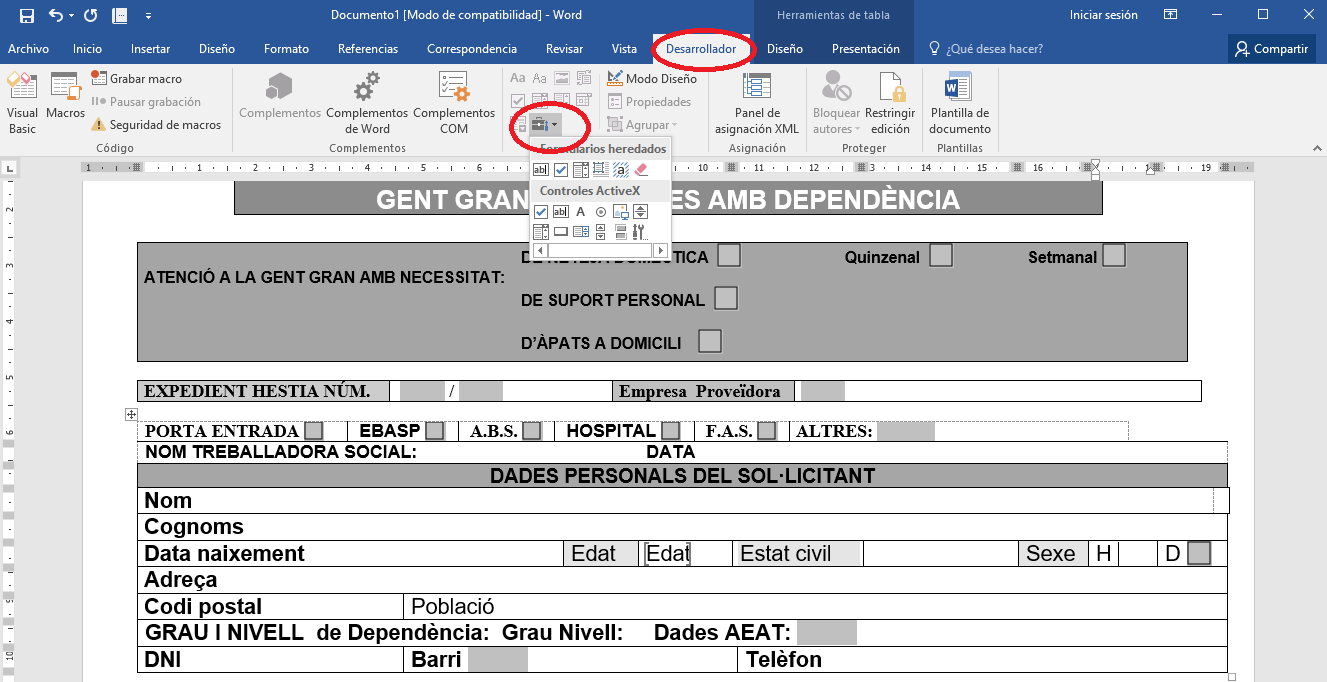
Task: Click the Complementos COM icon
Action: (454, 103)
